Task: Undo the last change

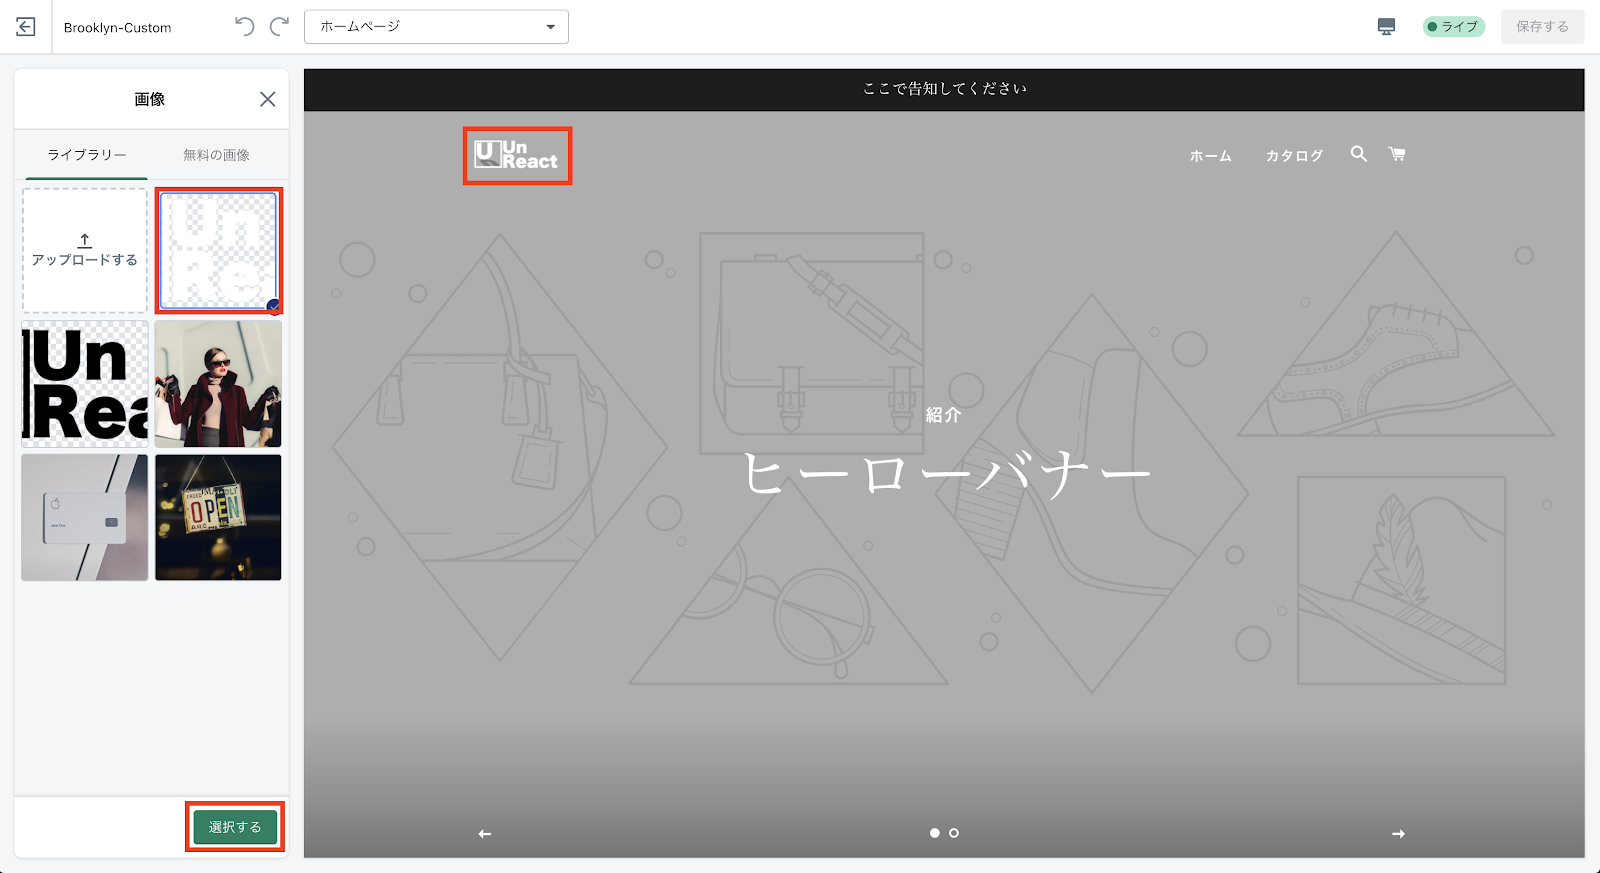Action: coord(244,27)
